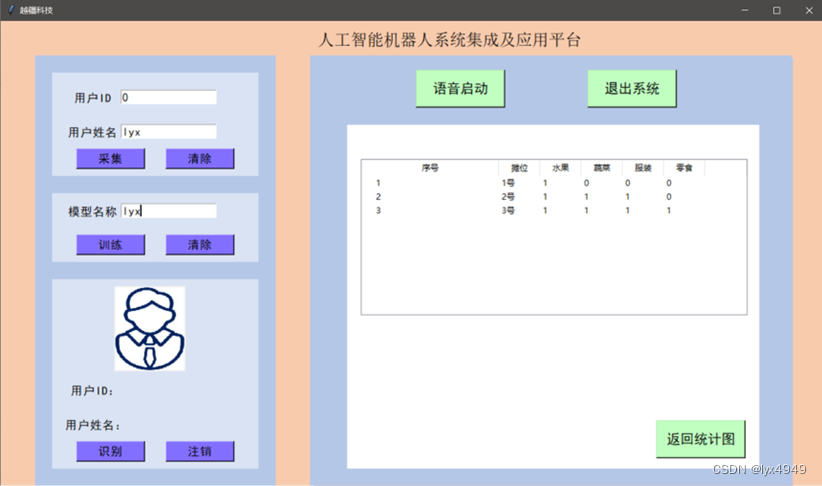The image size is (822, 486).
Task: Select the table row with 3号
Action: (x=554, y=210)
